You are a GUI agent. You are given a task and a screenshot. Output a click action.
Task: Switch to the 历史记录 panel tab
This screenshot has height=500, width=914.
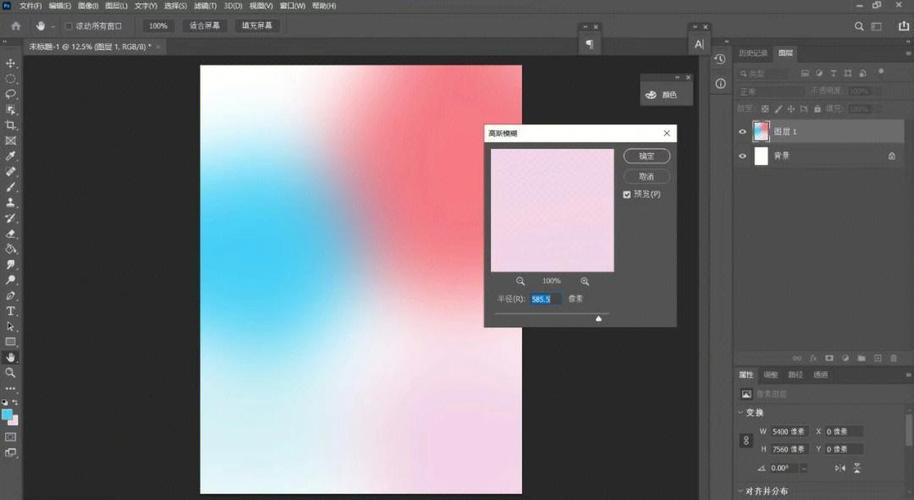click(x=752, y=53)
